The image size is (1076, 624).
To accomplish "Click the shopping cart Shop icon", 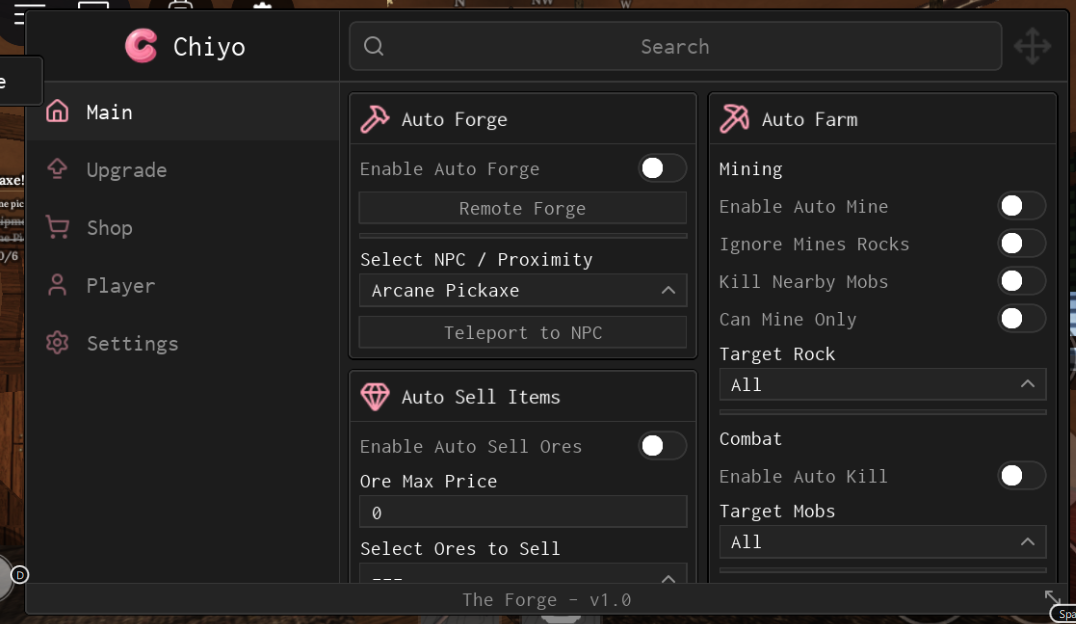I will click(x=58, y=228).
